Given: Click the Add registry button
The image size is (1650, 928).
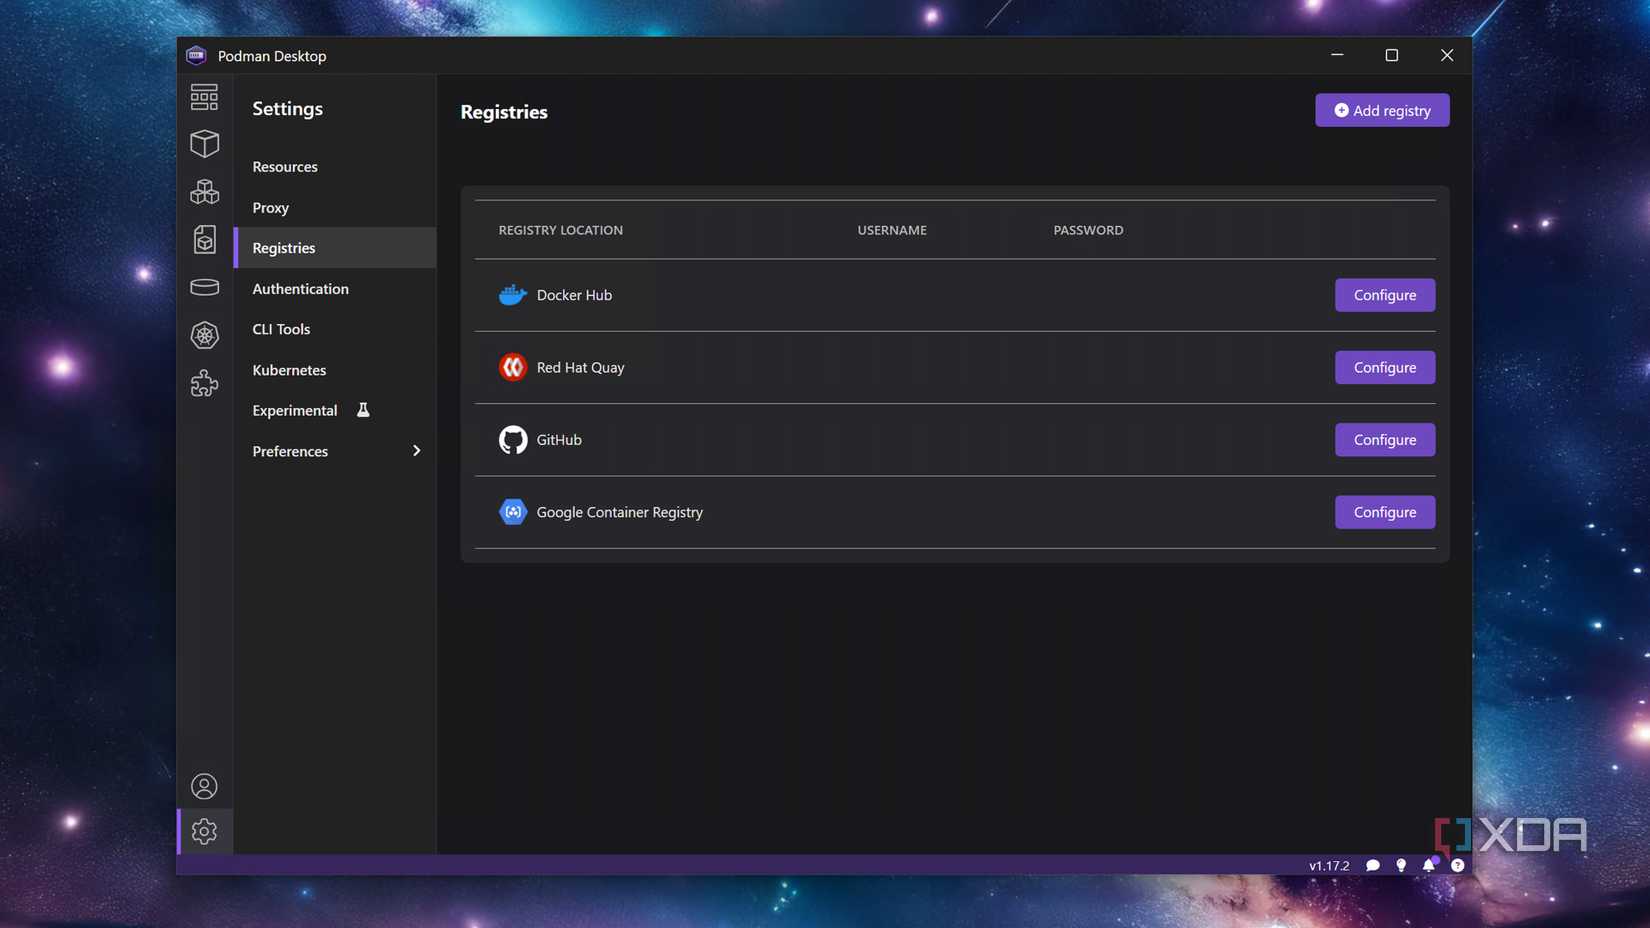Looking at the screenshot, I should pyautogui.click(x=1382, y=110).
